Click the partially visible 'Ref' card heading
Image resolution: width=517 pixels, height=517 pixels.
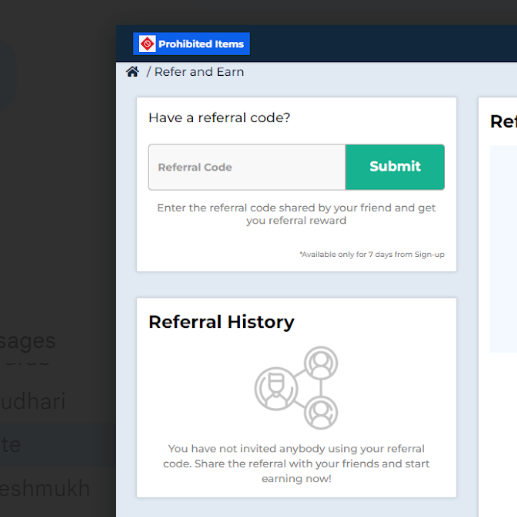[x=503, y=121]
